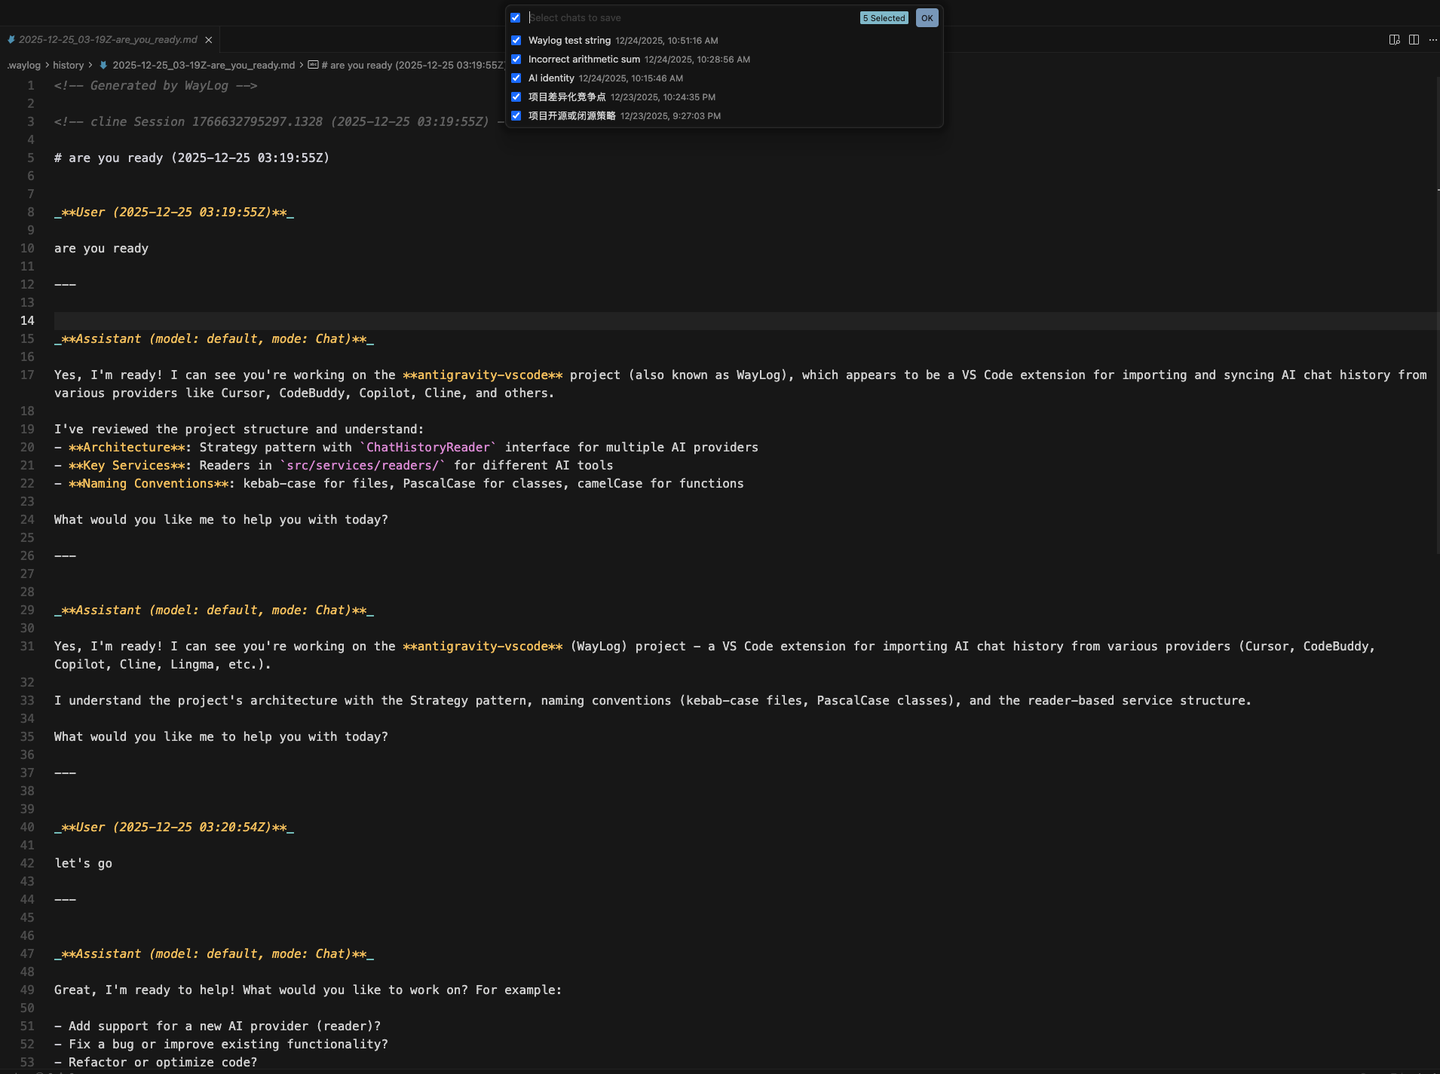This screenshot has height=1074, width=1440.
Task: Open markdown preview to the side
Action: pos(1393,40)
